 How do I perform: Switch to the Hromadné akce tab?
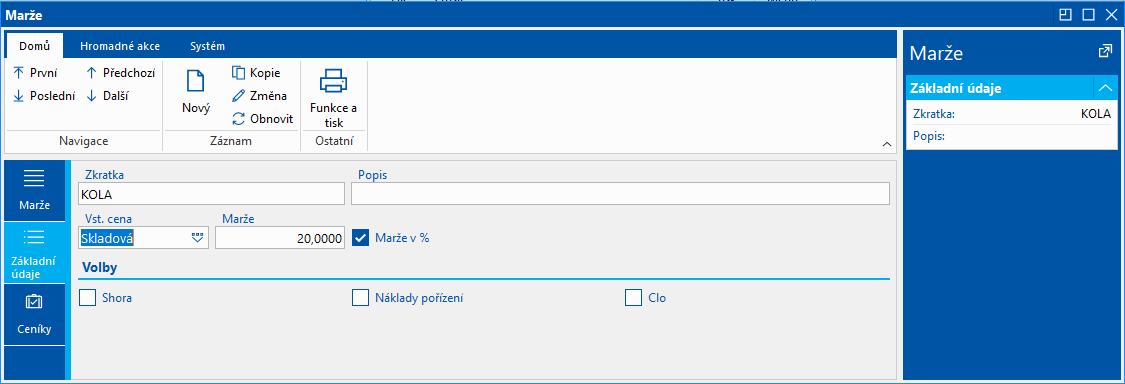(x=120, y=46)
